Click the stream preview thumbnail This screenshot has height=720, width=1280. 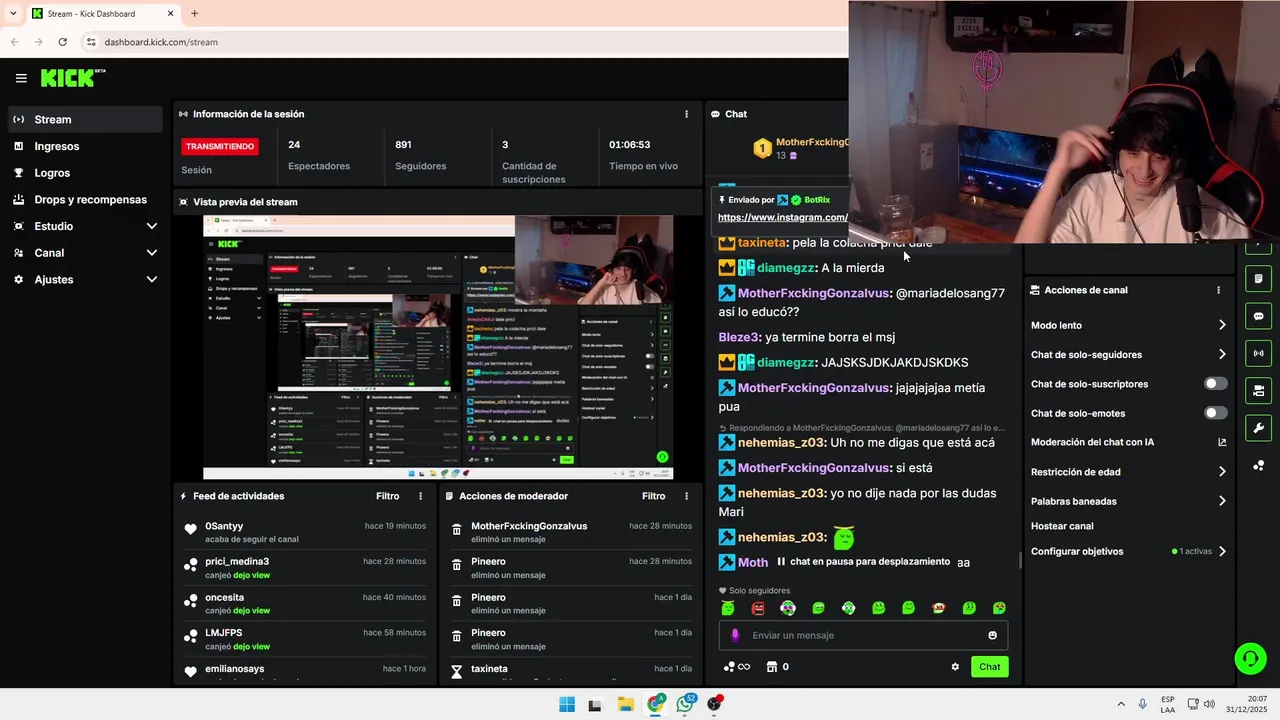pyautogui.click(x=438, y=347)
